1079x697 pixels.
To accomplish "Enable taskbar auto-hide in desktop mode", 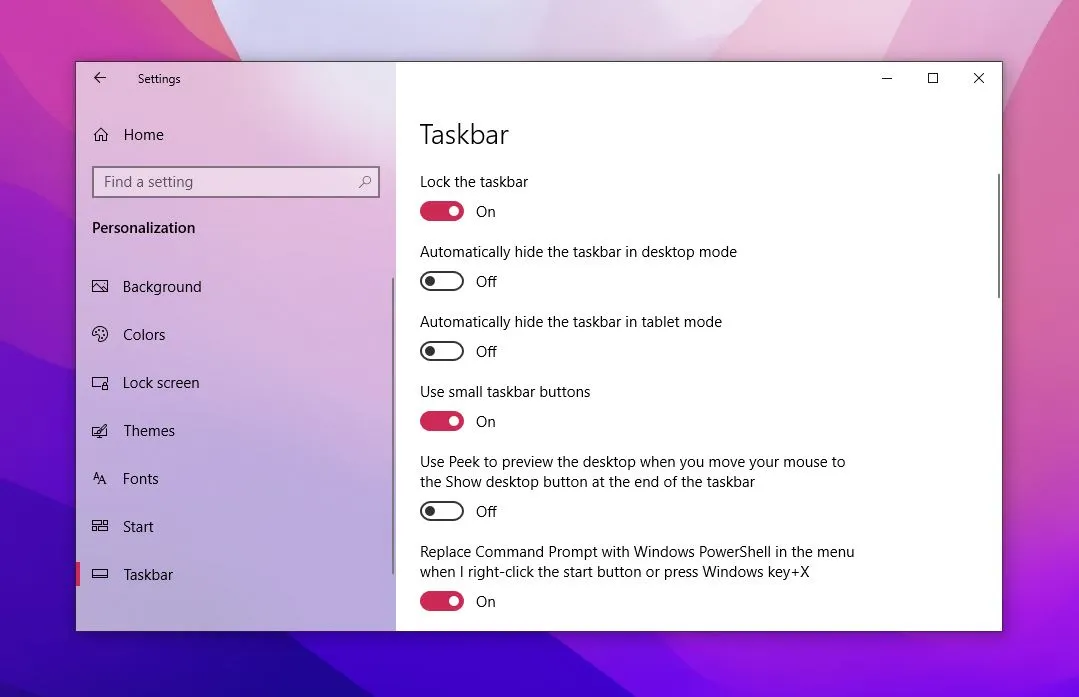I will (442, 281).
